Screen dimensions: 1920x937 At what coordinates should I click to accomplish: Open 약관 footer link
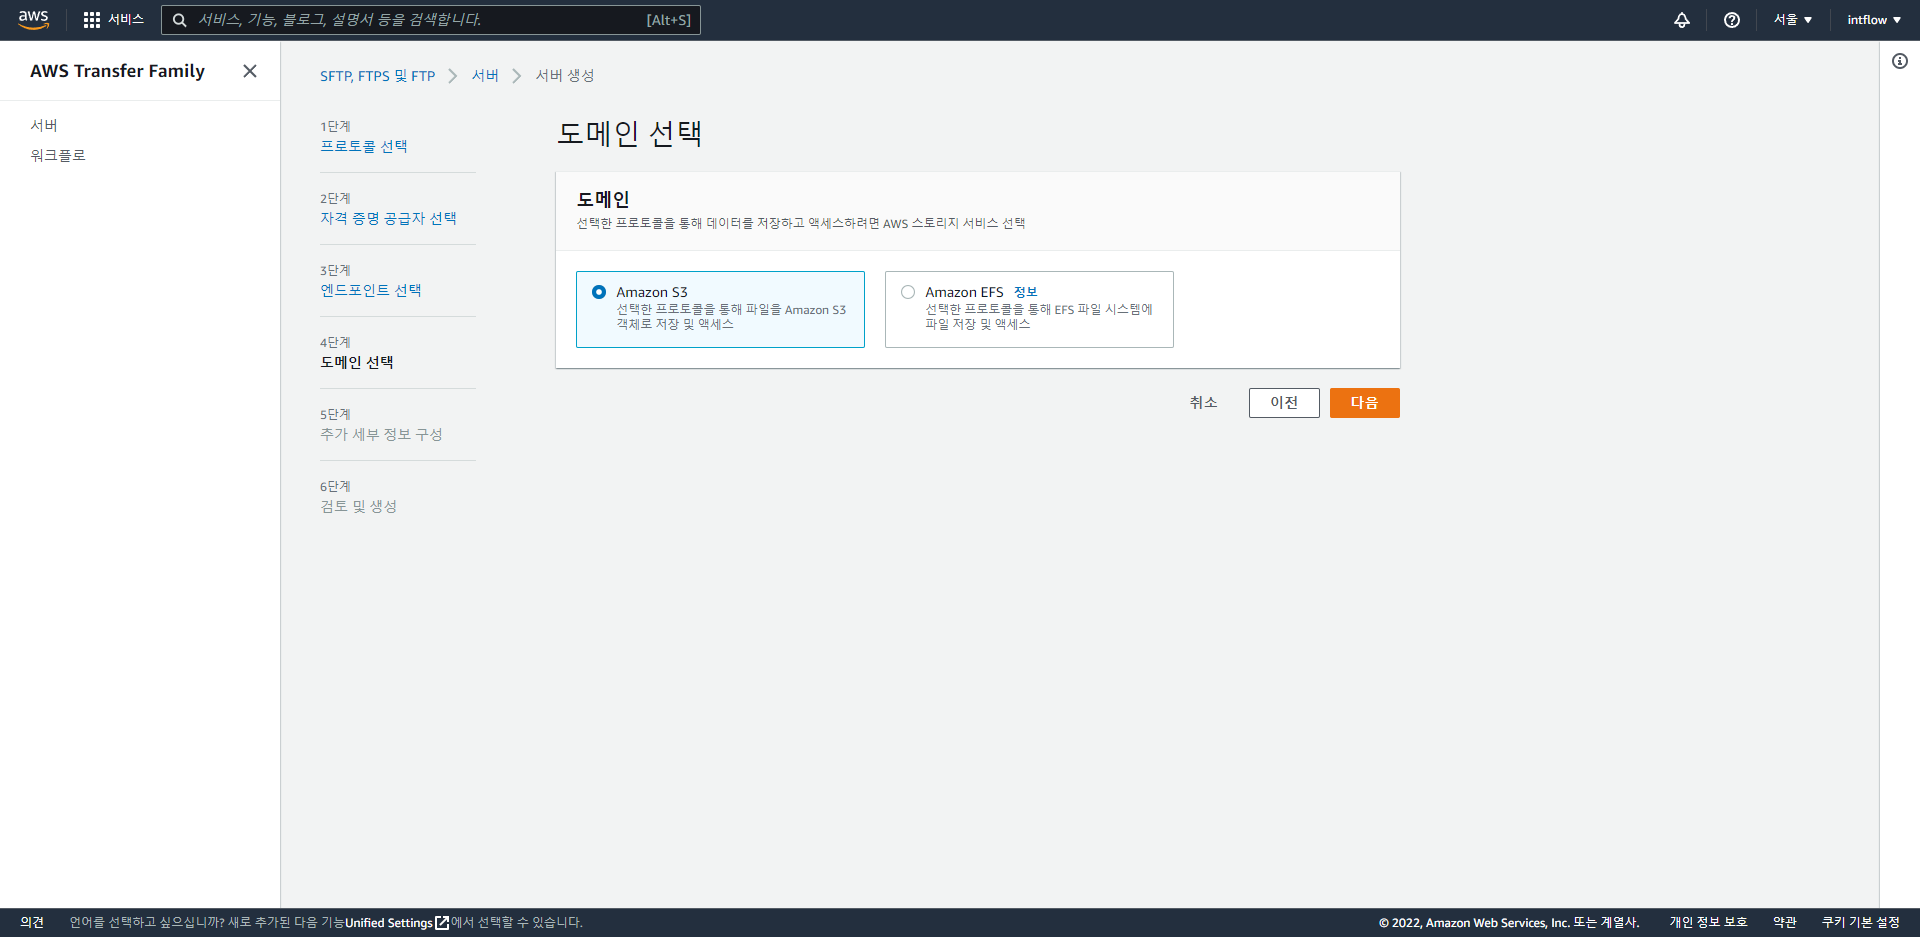coord(1785,923)
